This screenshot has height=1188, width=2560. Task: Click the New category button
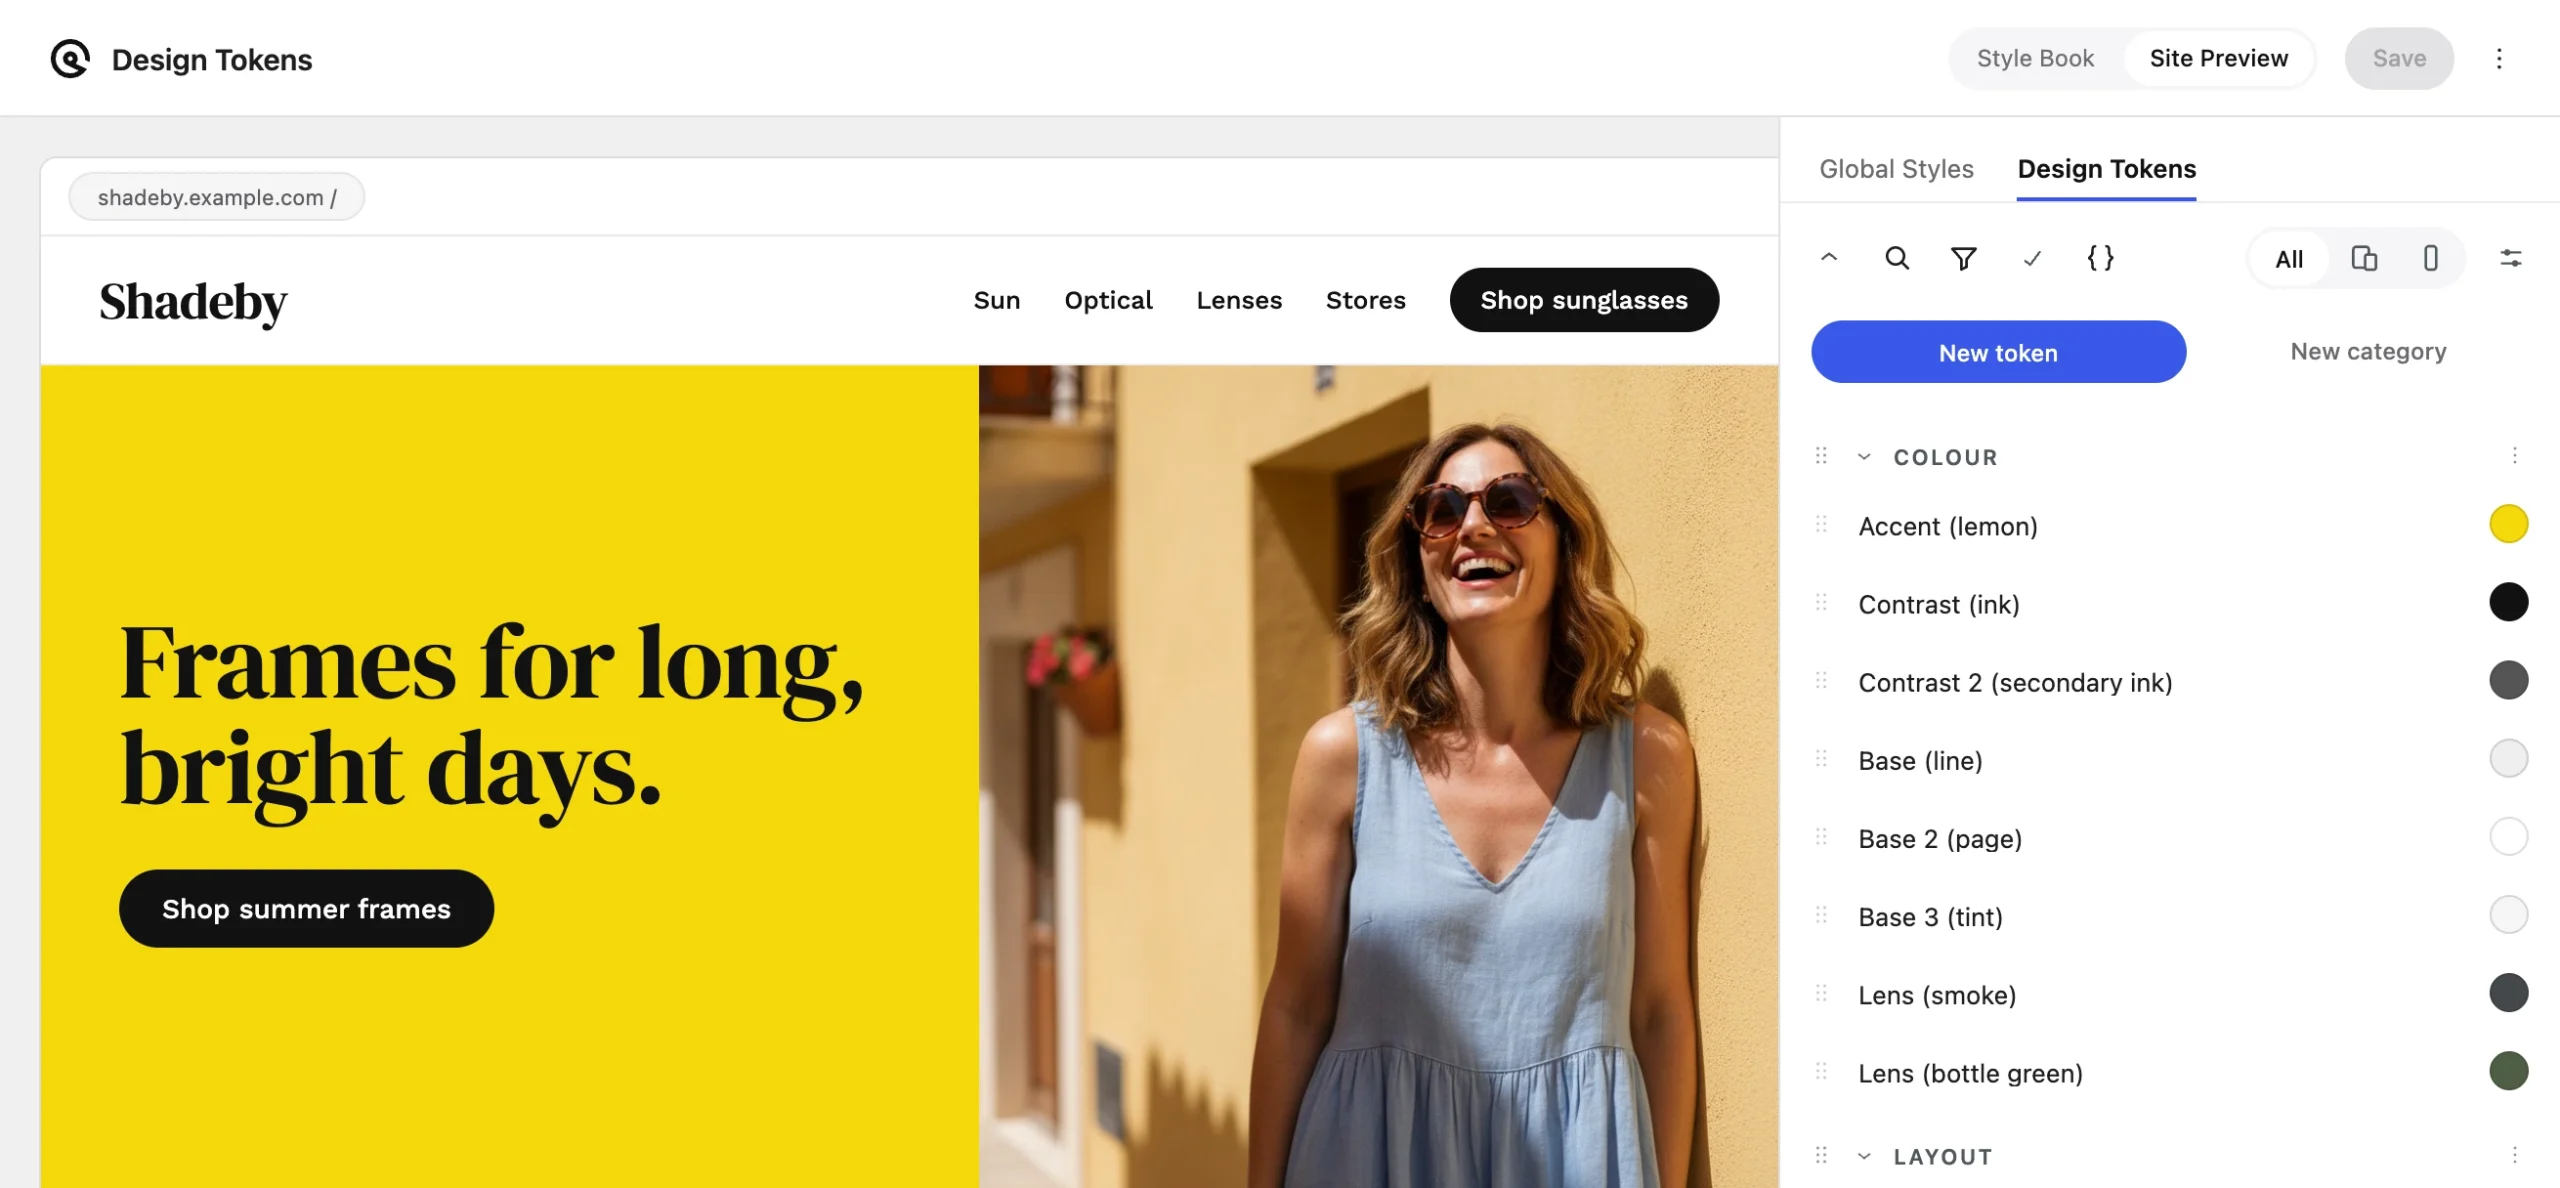pos(2368,352)
